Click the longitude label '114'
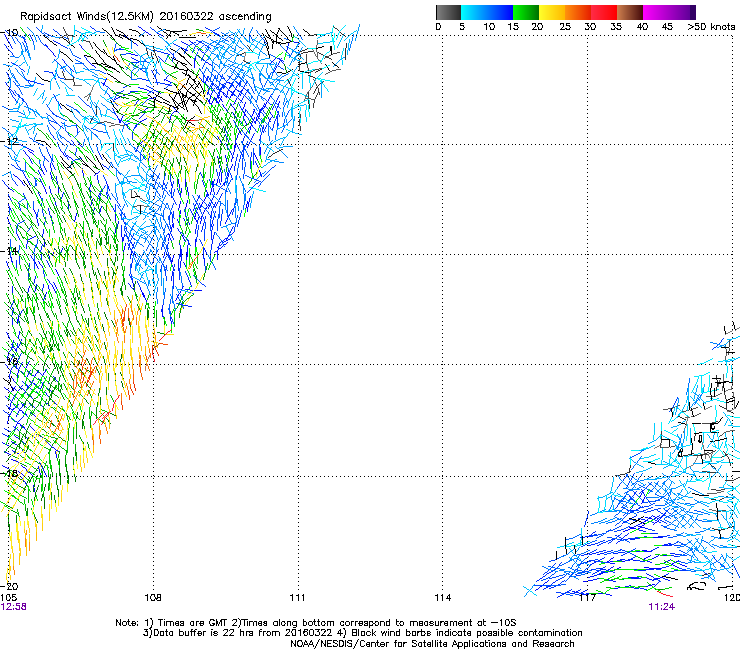The height and width of the screenshot is (650, 740). coord(443,598)
